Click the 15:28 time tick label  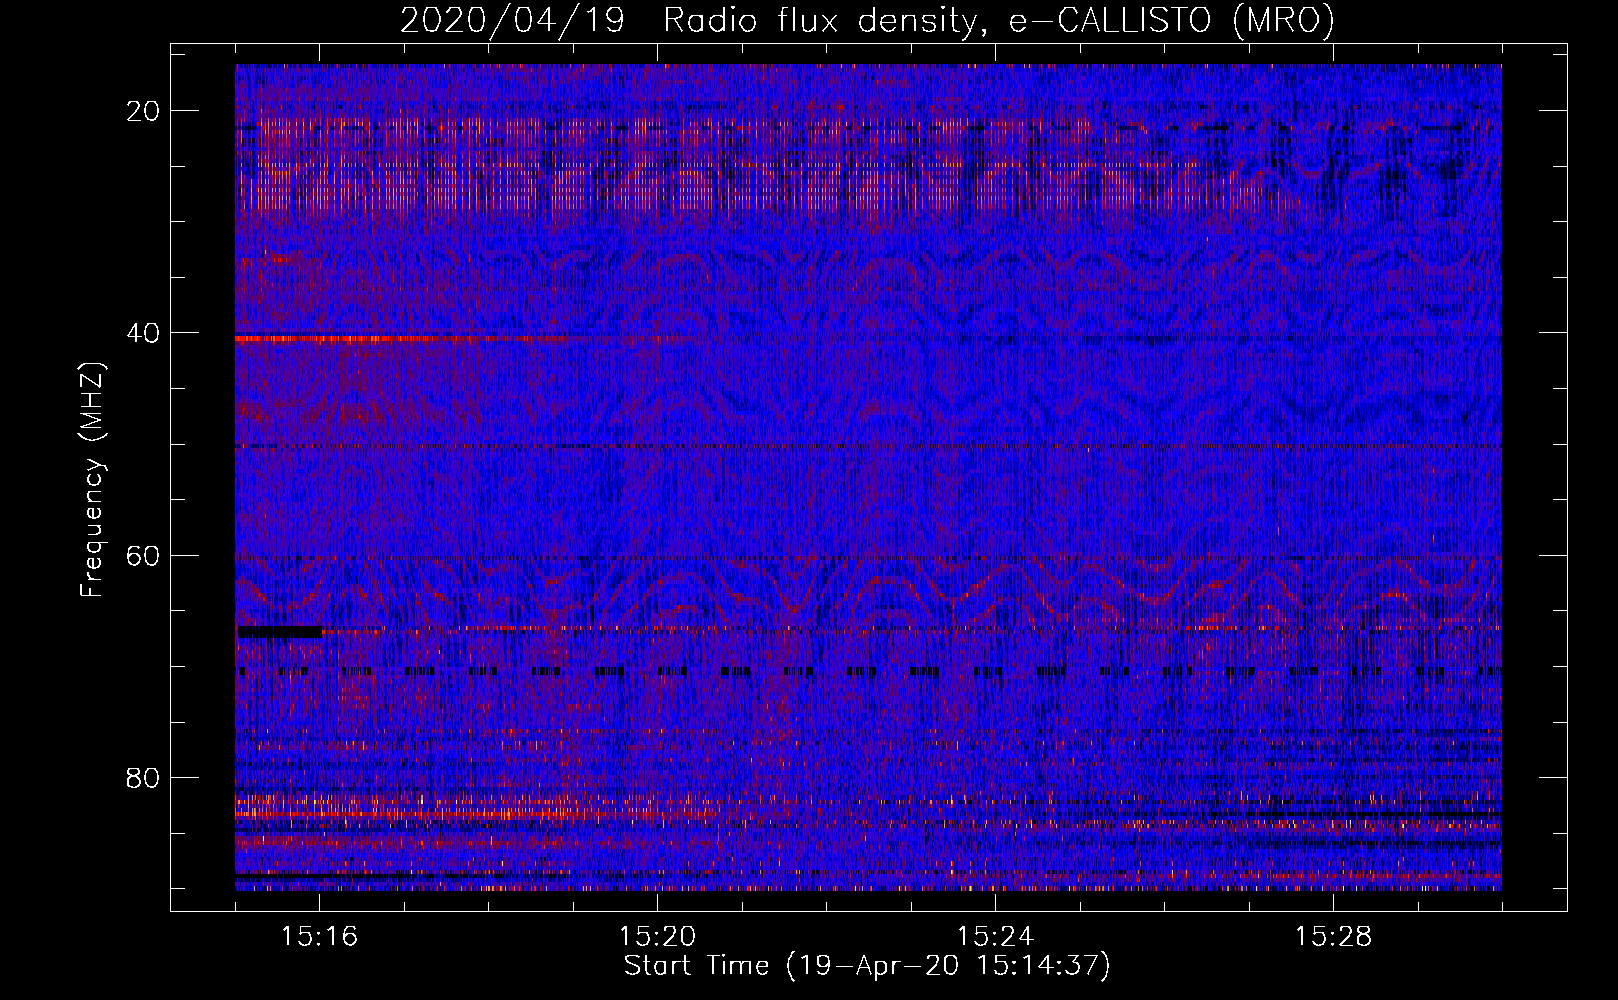[x=1334, y=936]
